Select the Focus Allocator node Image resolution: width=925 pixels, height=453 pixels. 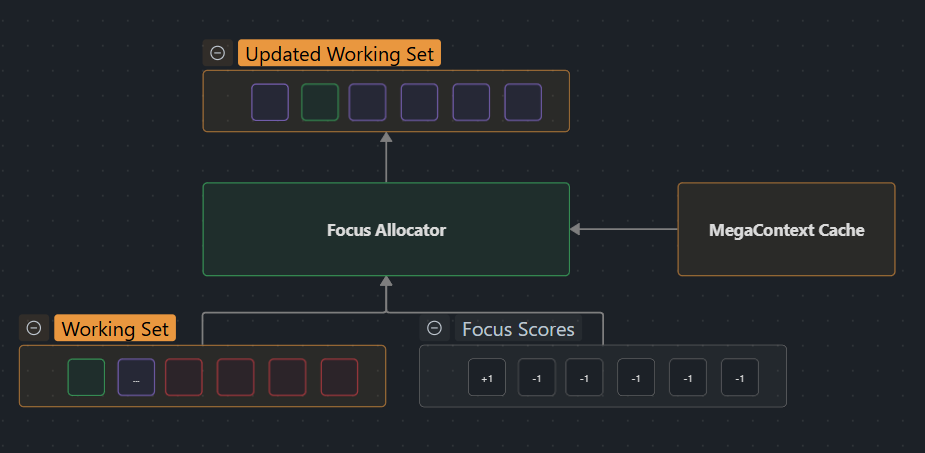[386, 229]
